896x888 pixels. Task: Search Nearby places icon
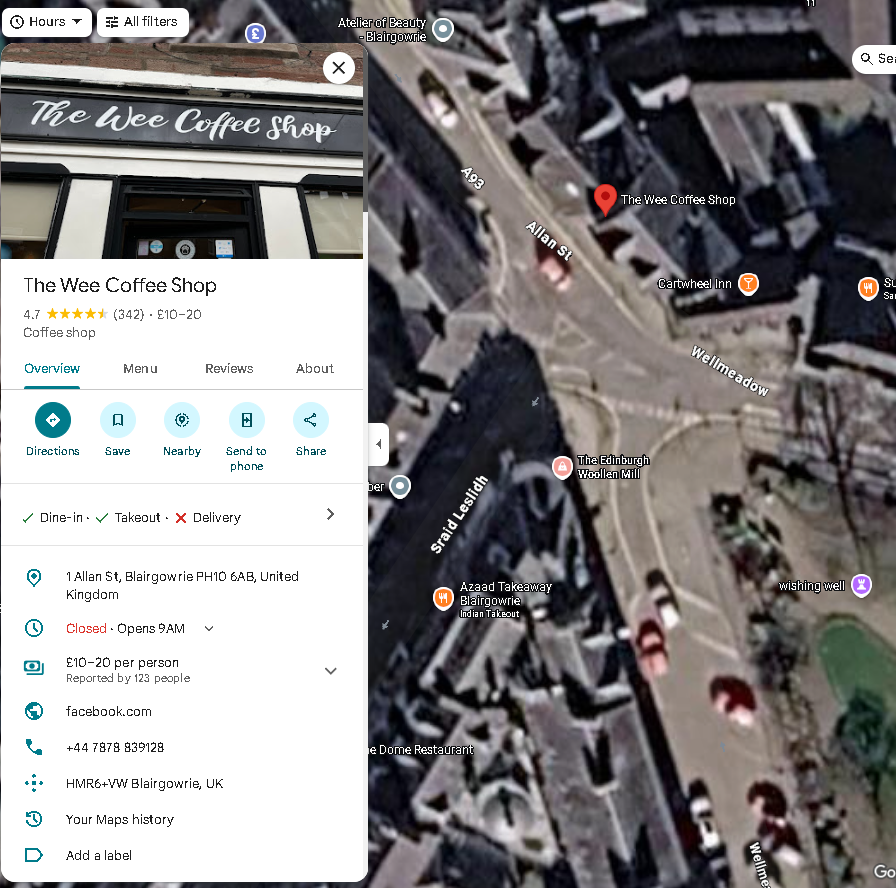coord(182,421)
